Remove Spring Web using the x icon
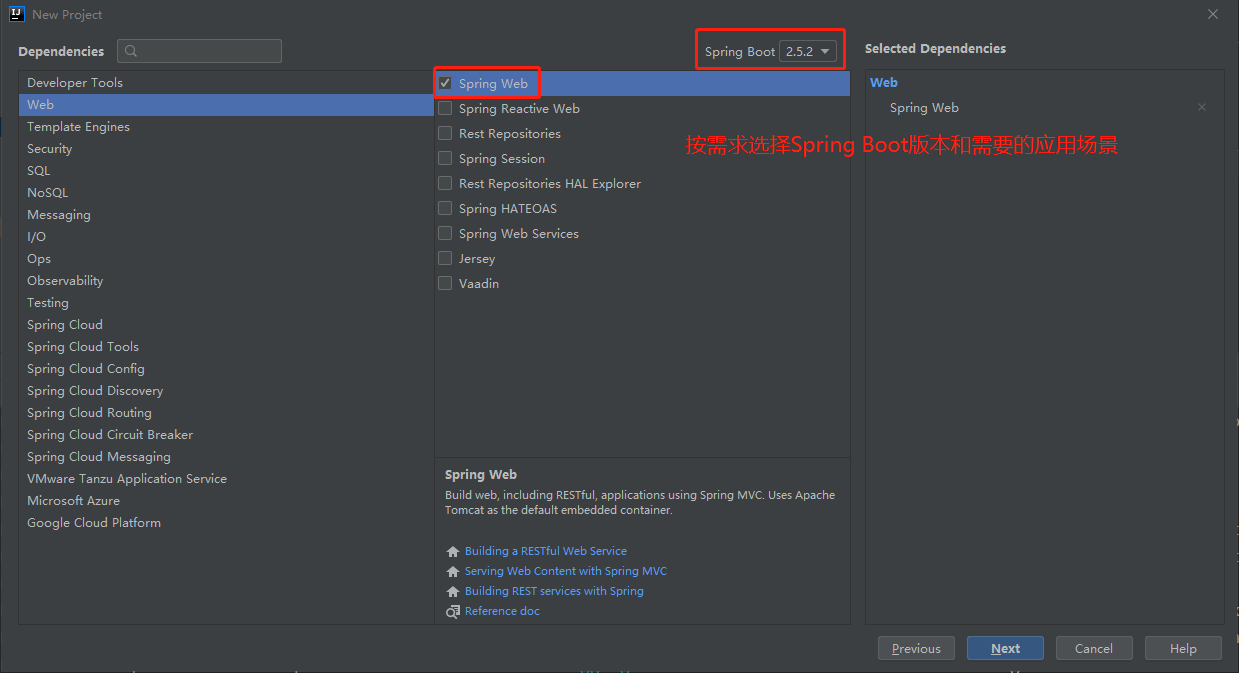Image resolution: width=1239 pixels, height=673 pixels. 1201,108
